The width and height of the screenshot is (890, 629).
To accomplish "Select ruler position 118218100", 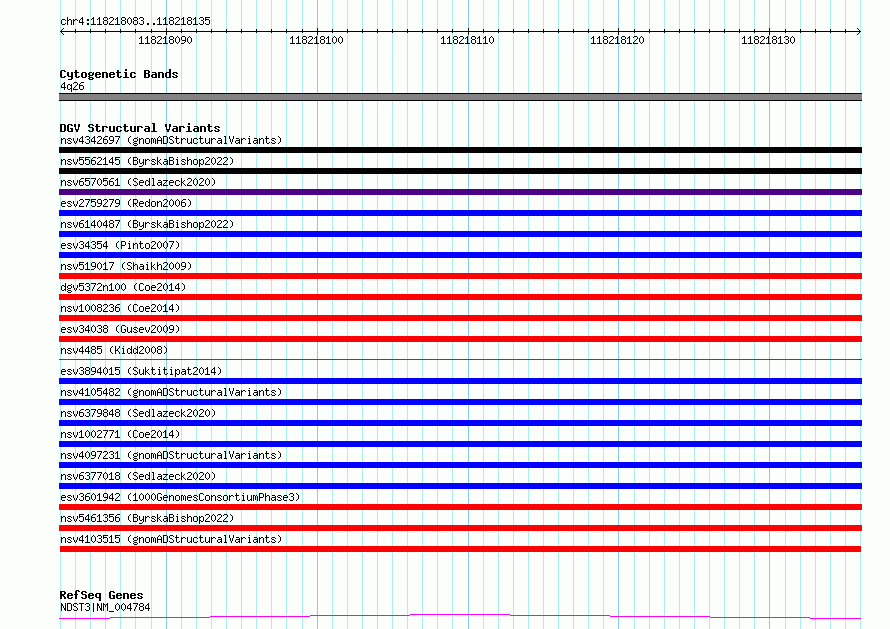I will click(316, 40).
